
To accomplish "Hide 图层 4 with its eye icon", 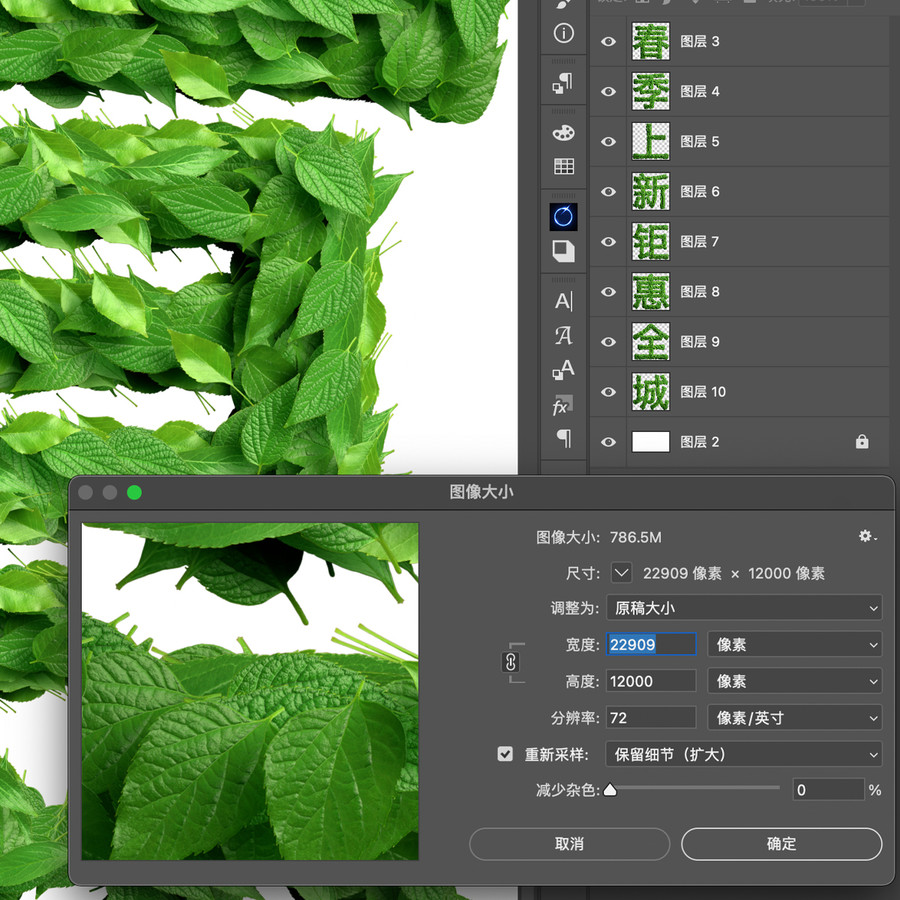I will point(608,91).
